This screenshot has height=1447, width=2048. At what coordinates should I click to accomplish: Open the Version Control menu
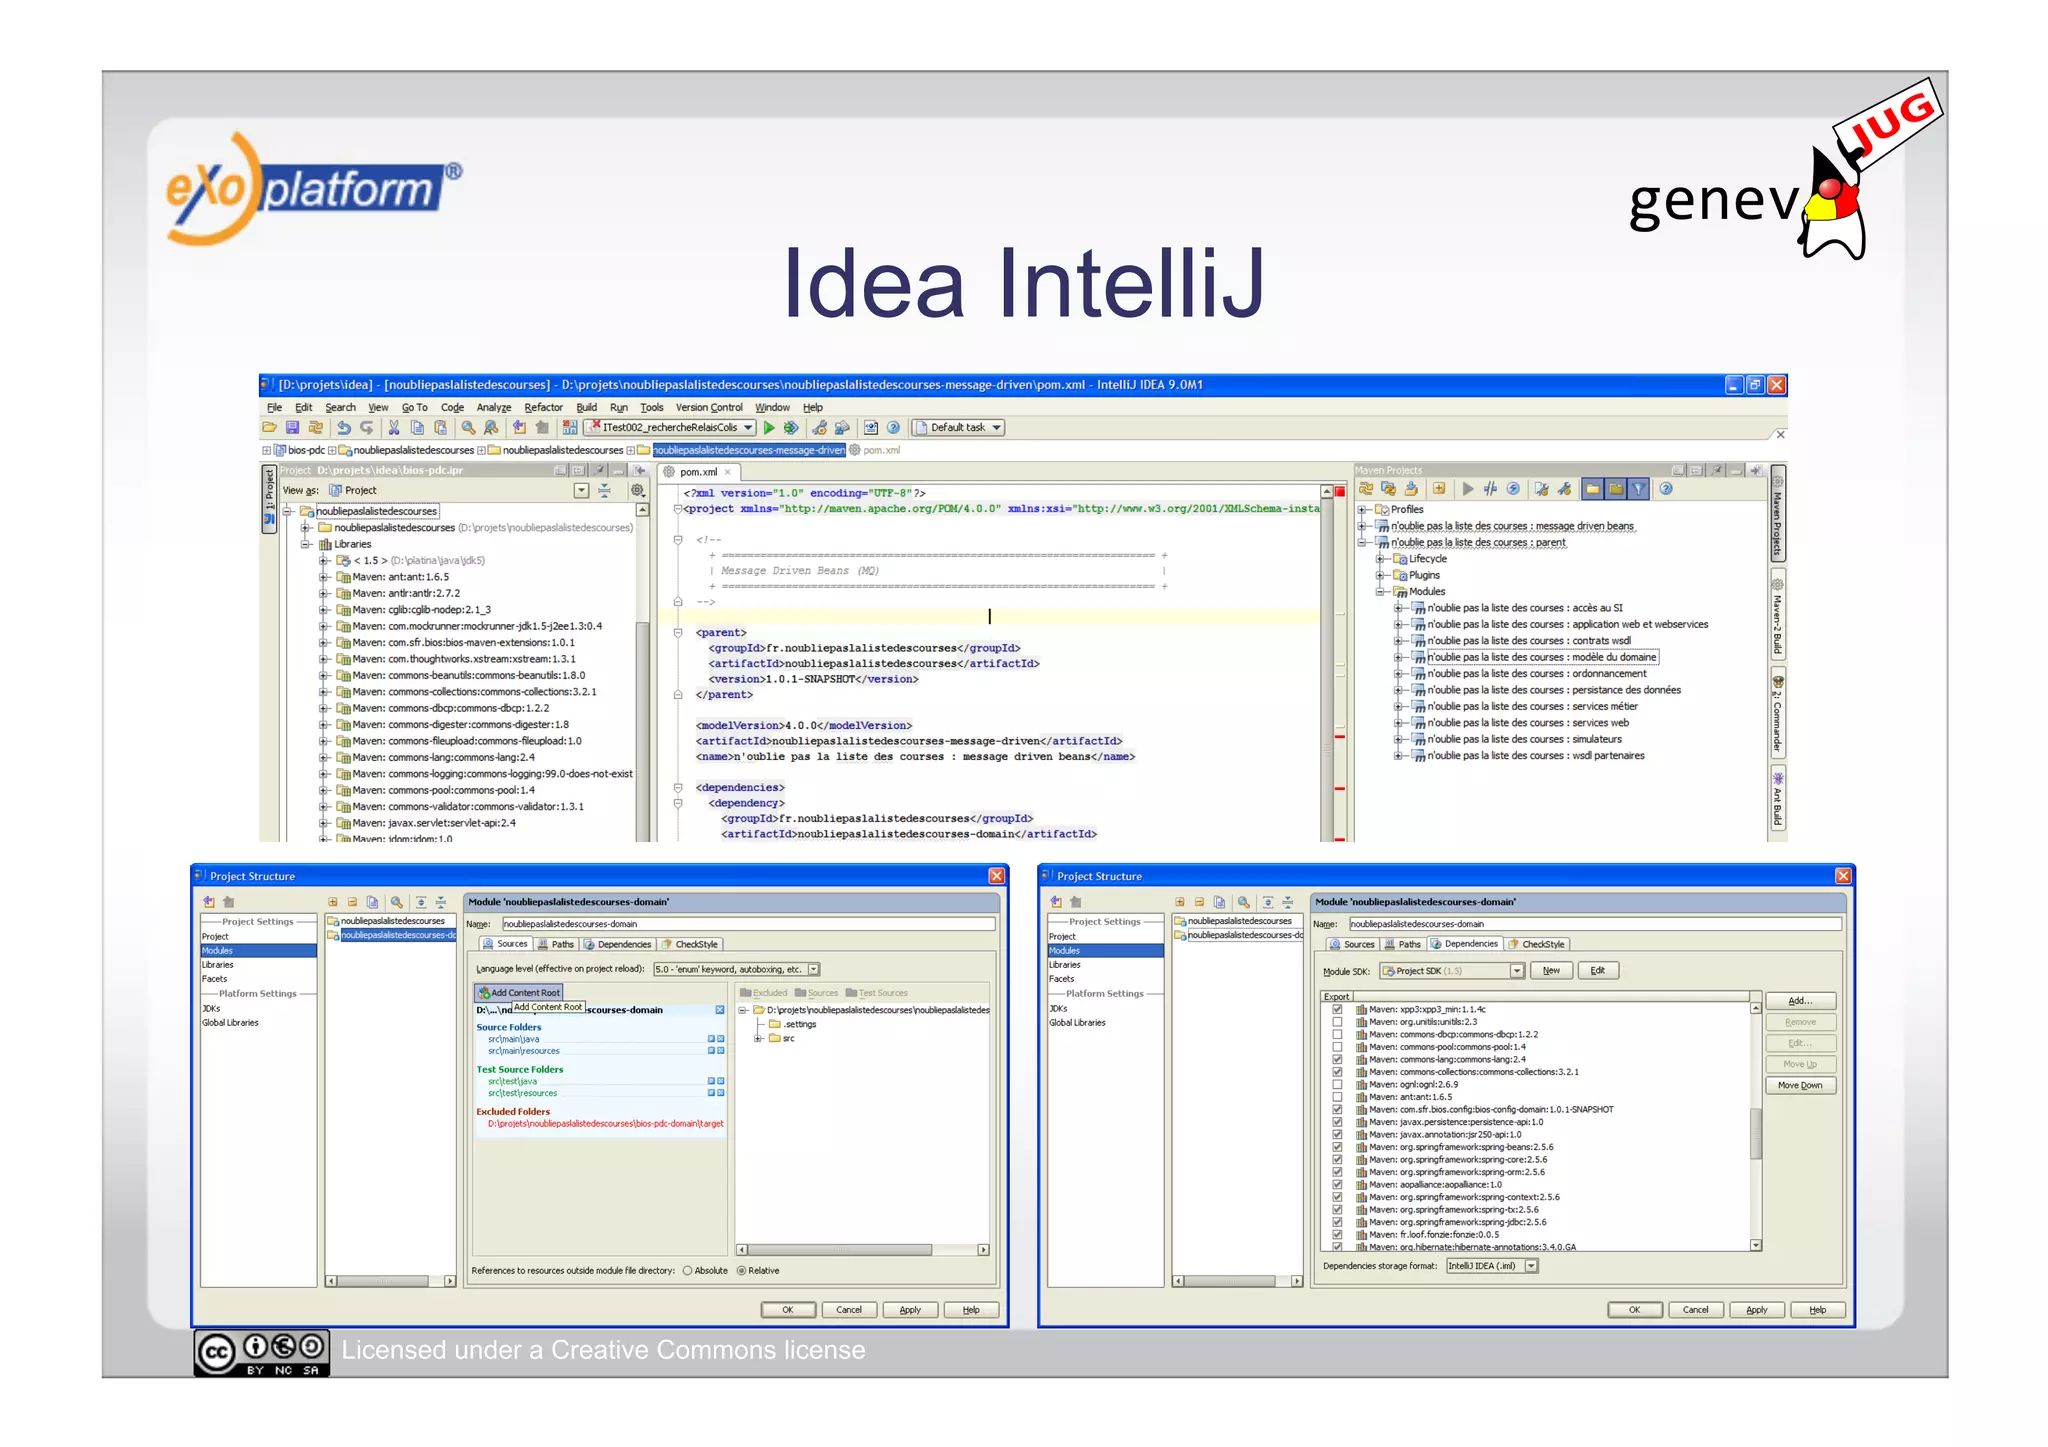pos(709,408)
